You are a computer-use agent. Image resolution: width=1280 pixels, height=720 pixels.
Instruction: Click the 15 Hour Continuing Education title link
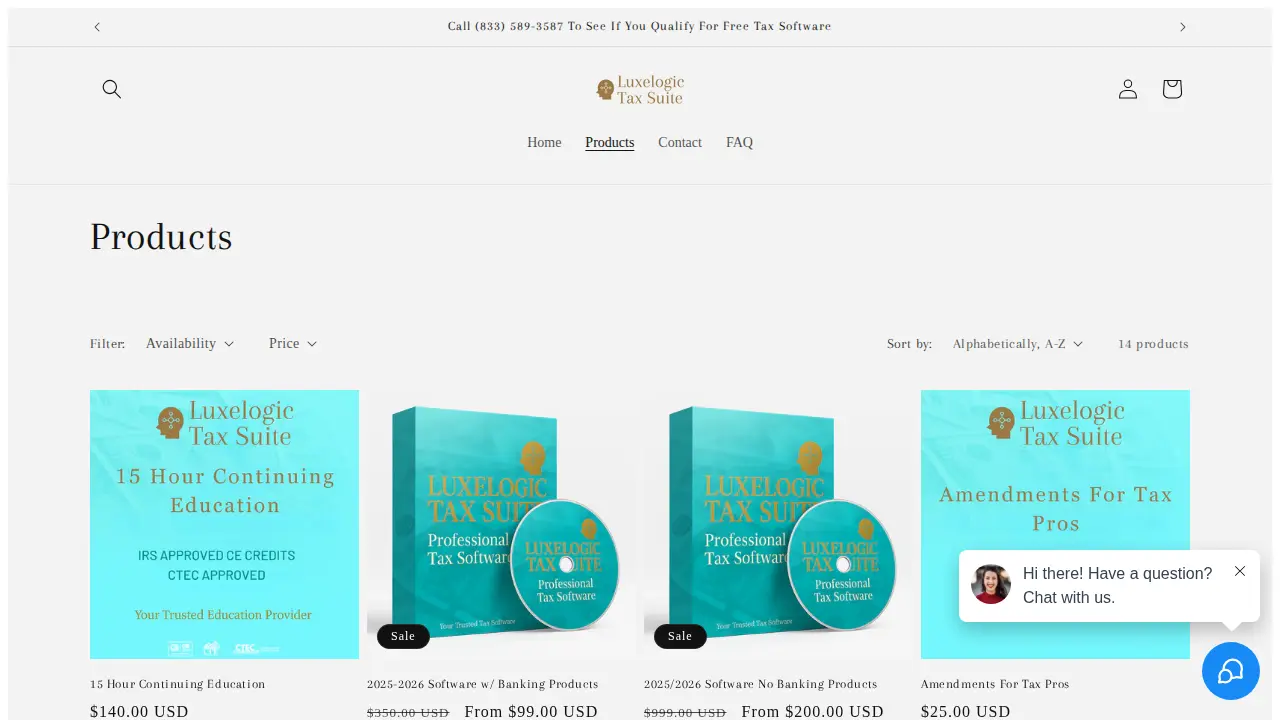[178, 684]
